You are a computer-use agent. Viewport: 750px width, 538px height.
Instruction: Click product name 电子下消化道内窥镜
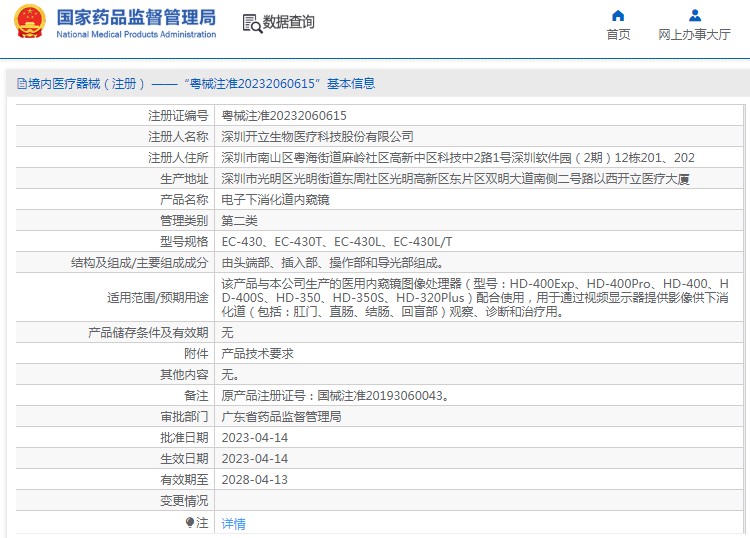point(276,200)
